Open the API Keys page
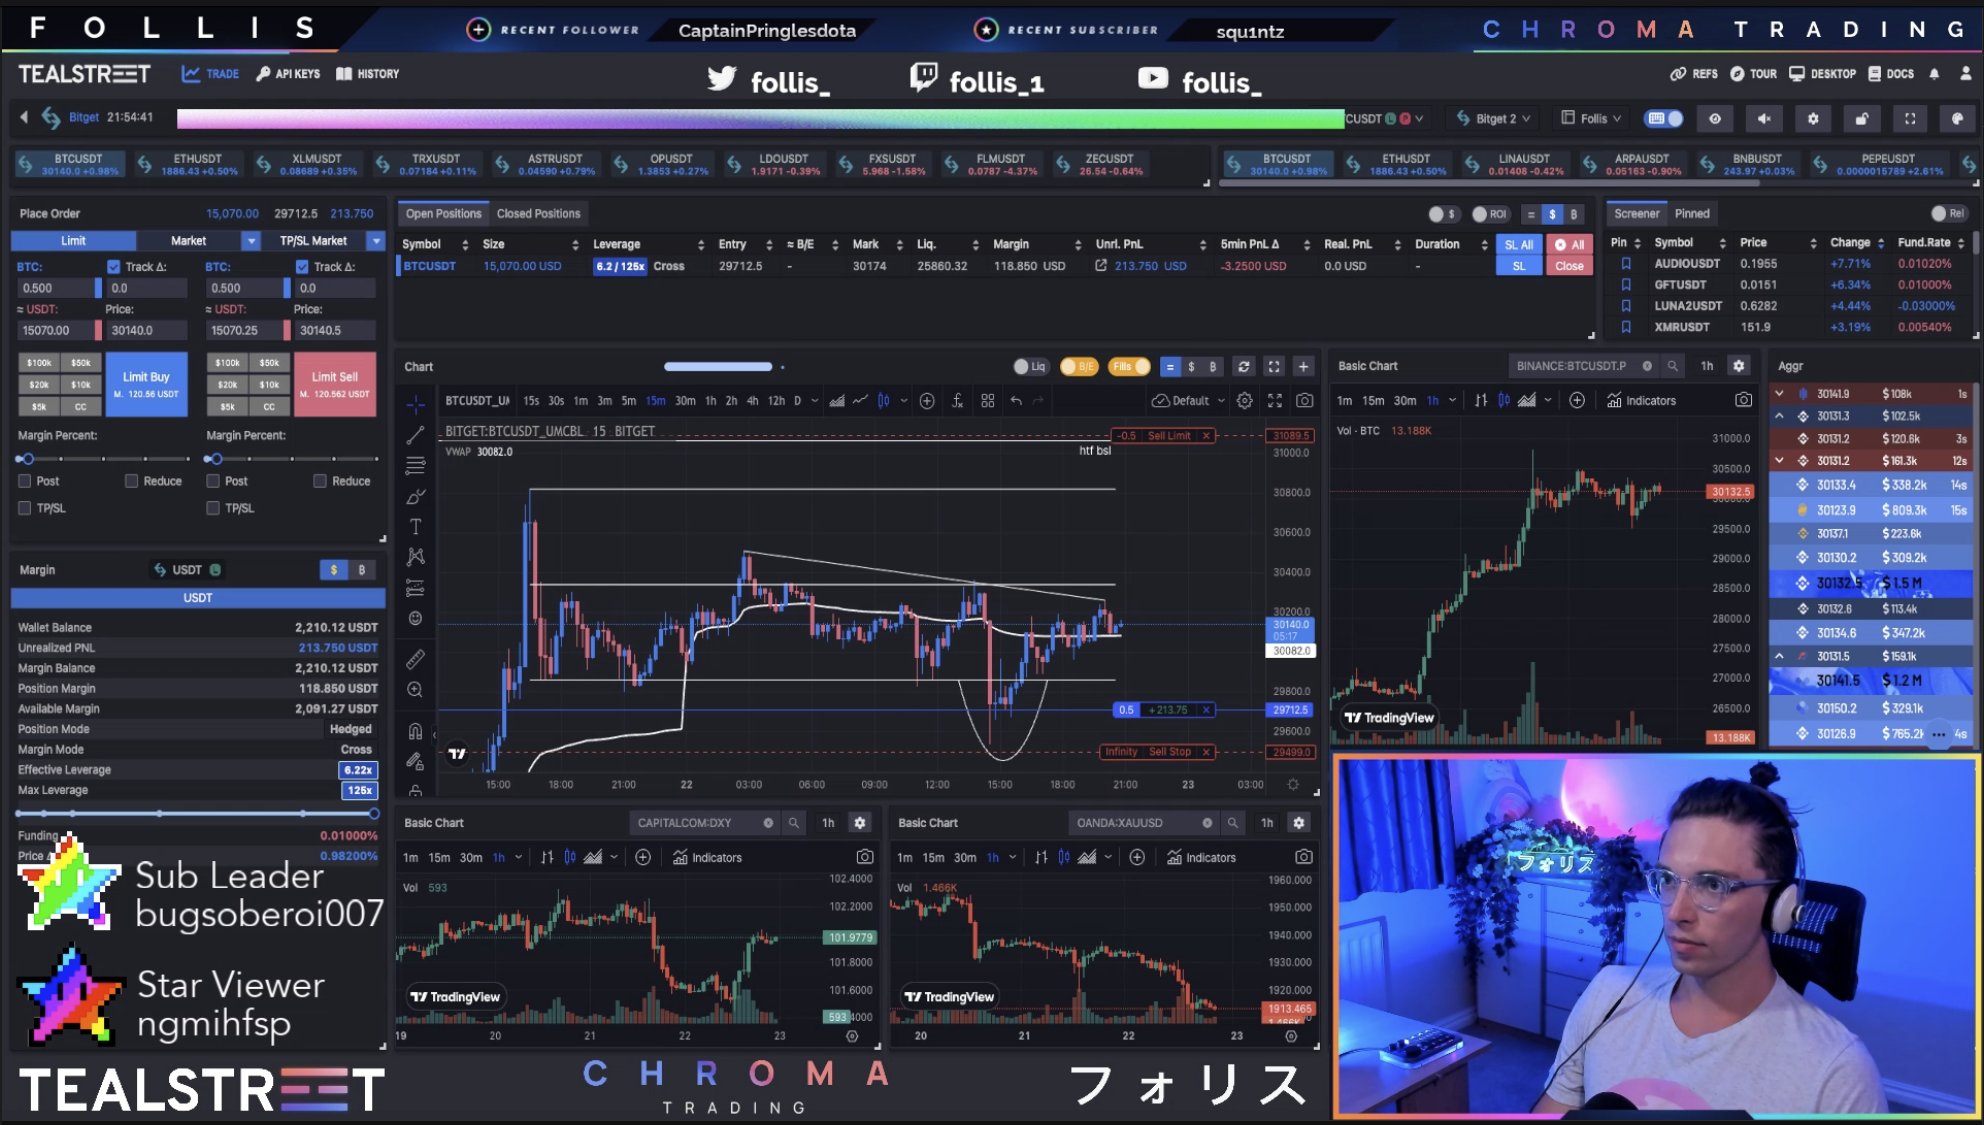The width and height of the screenshot is (1984, 1125). click(x=288, y=73)
